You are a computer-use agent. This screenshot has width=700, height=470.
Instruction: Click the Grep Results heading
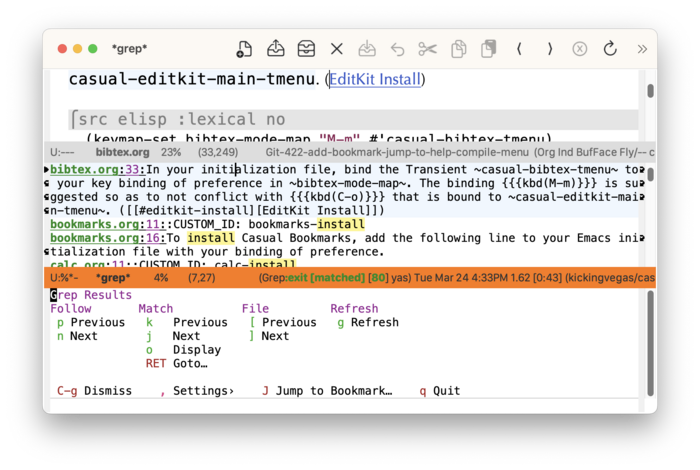pyautogui.click(x=91, y=295)
